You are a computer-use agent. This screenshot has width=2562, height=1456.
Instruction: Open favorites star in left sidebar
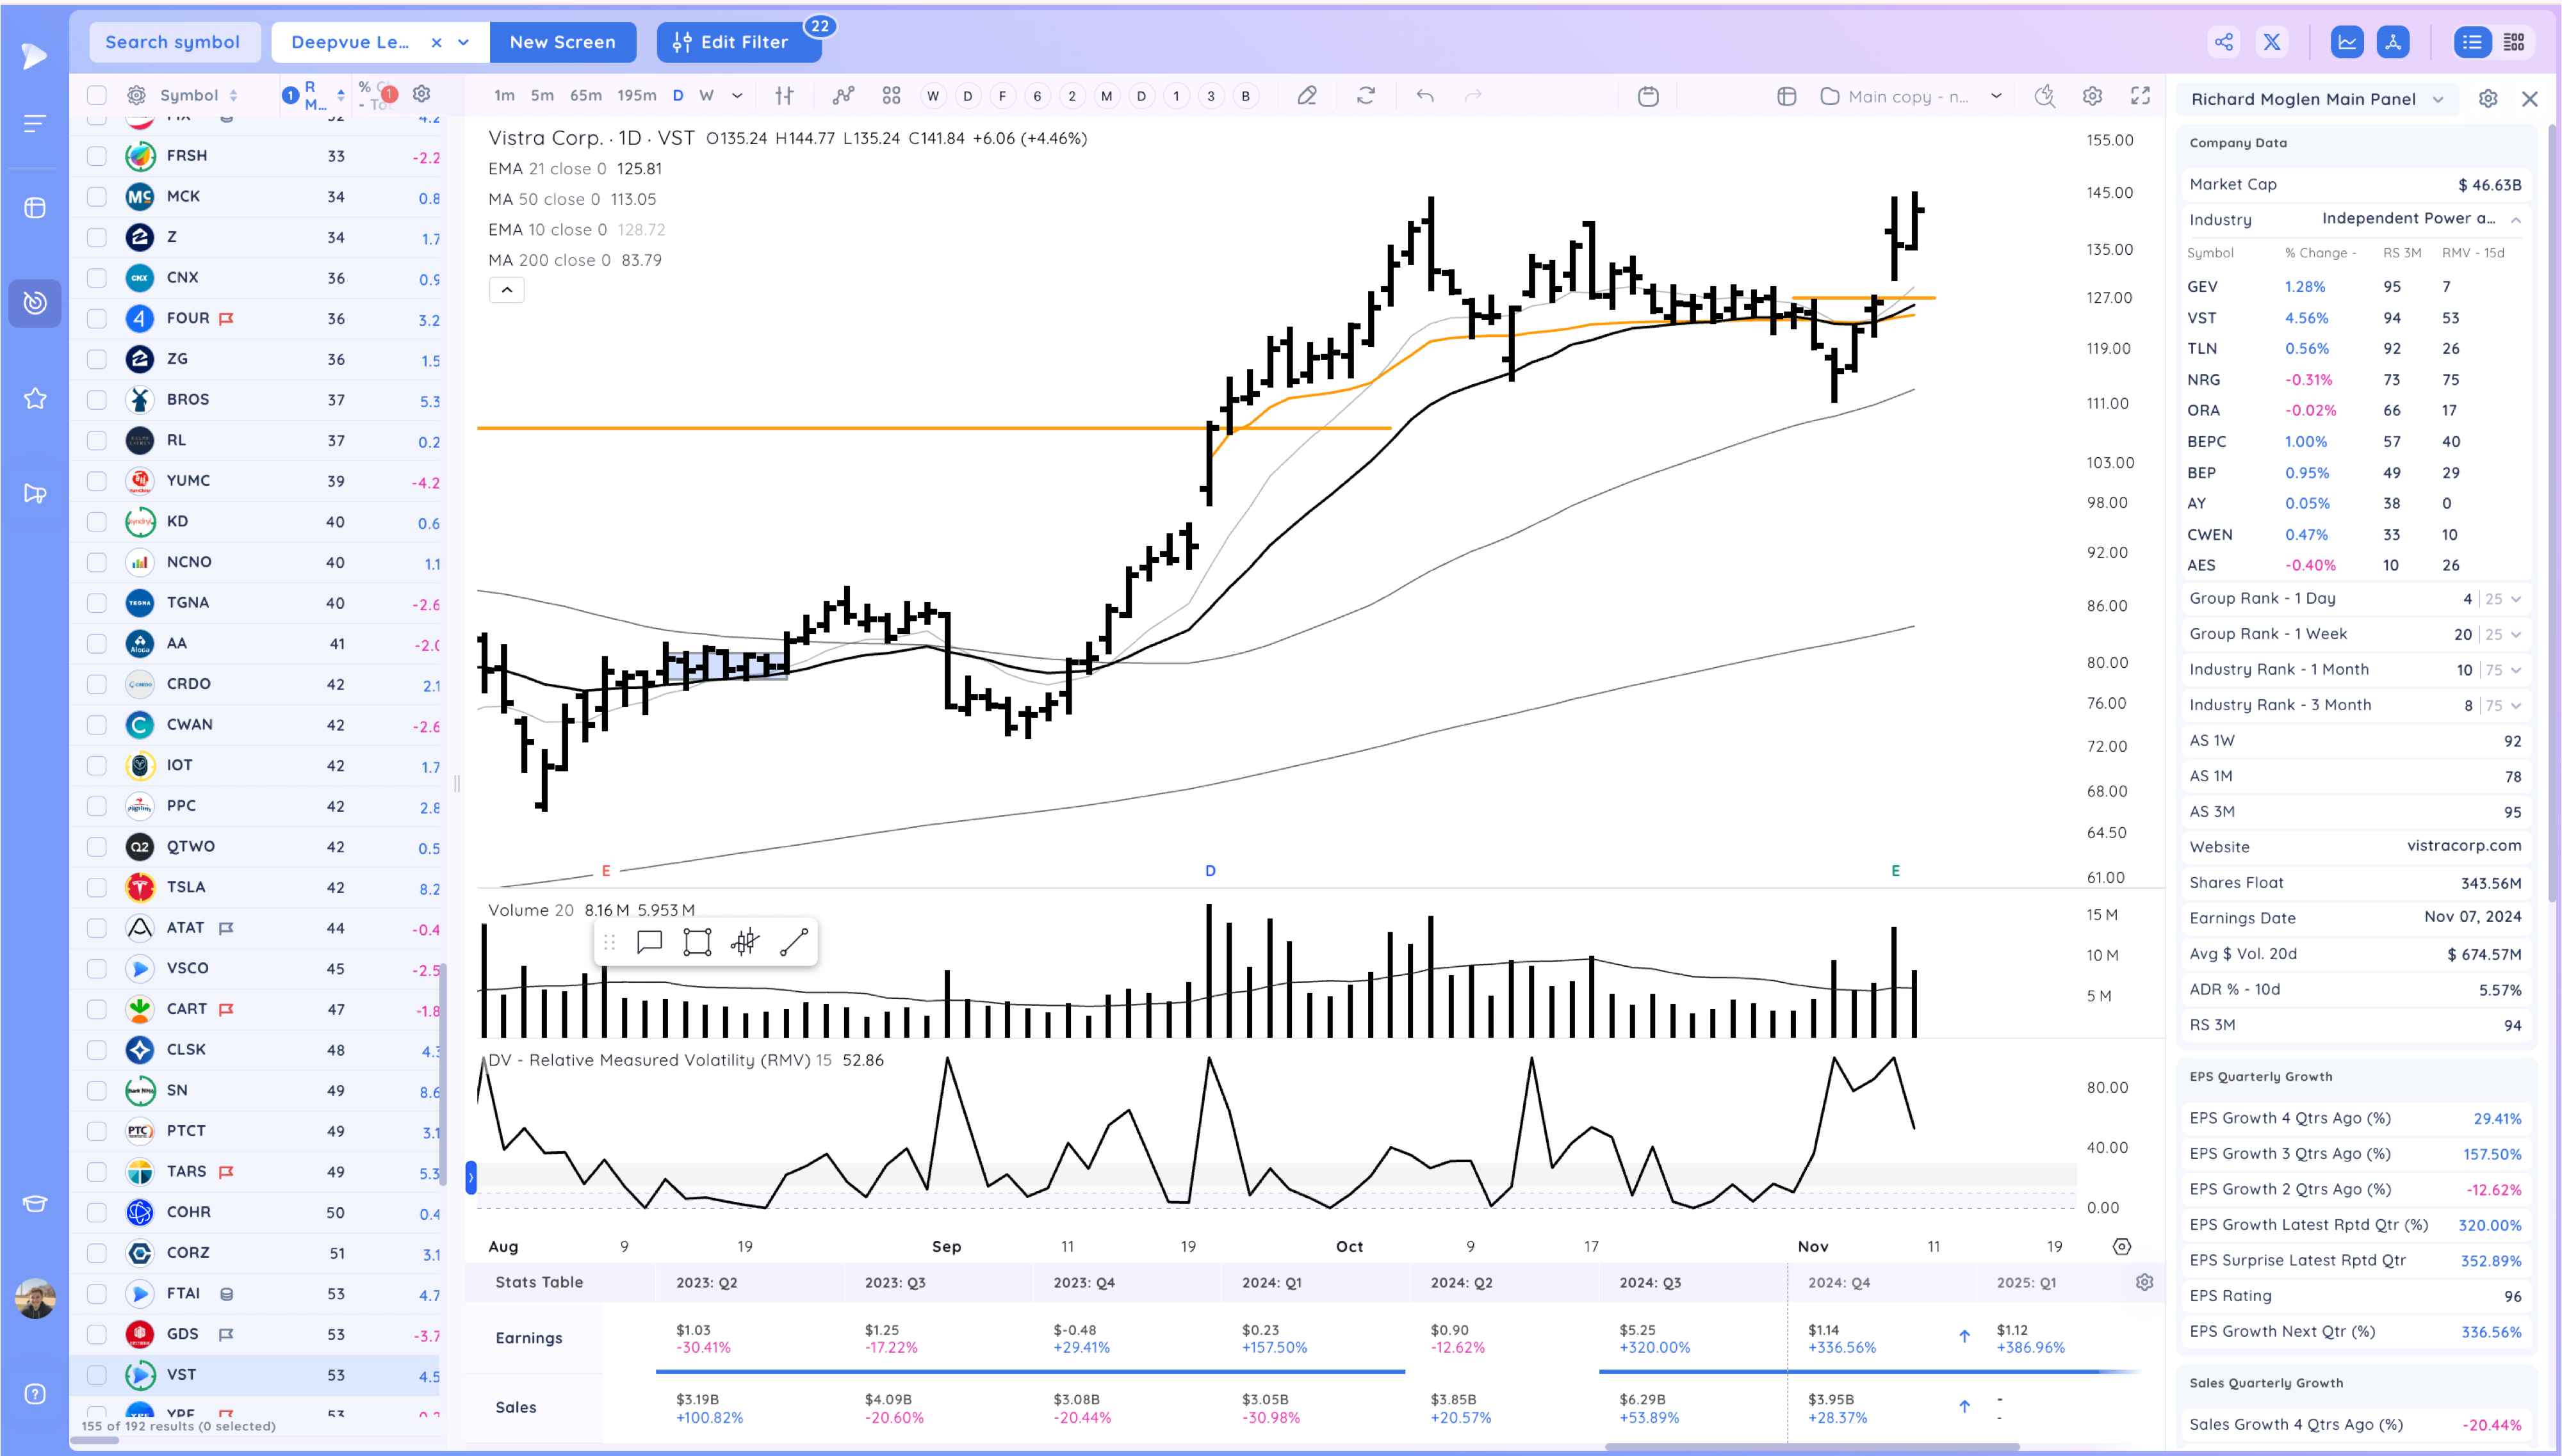[x=35, y=398]
